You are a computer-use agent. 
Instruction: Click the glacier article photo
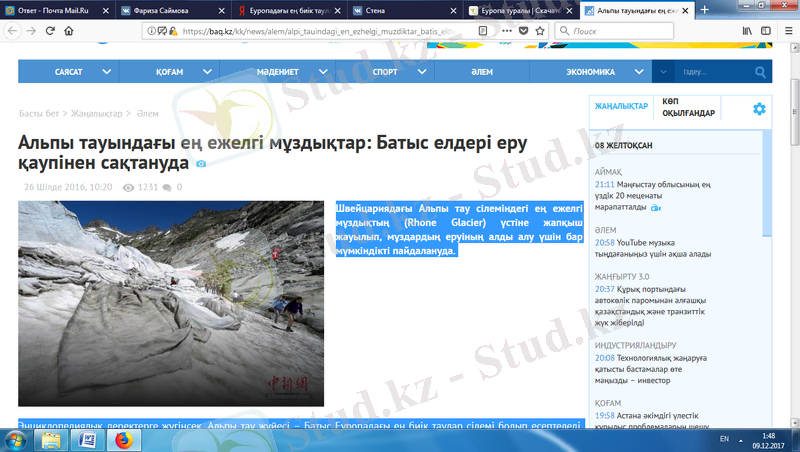[171, 304]
